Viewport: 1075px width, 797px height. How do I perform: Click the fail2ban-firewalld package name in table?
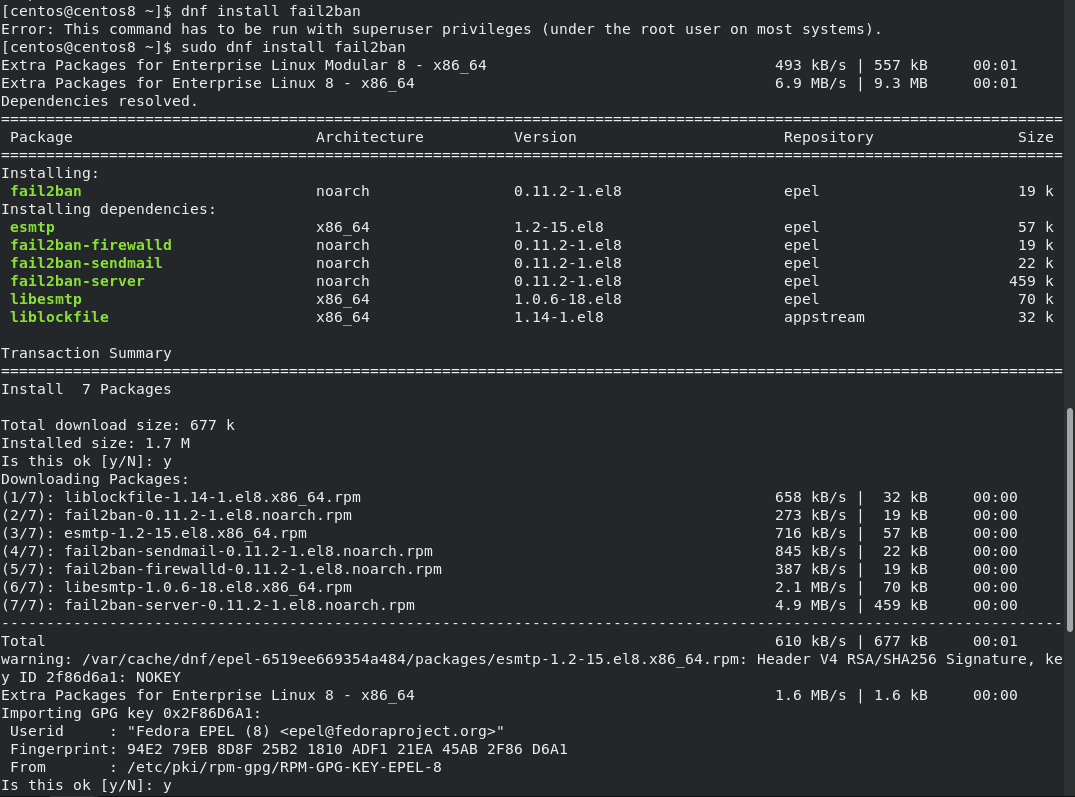click(x=91, y=245)
